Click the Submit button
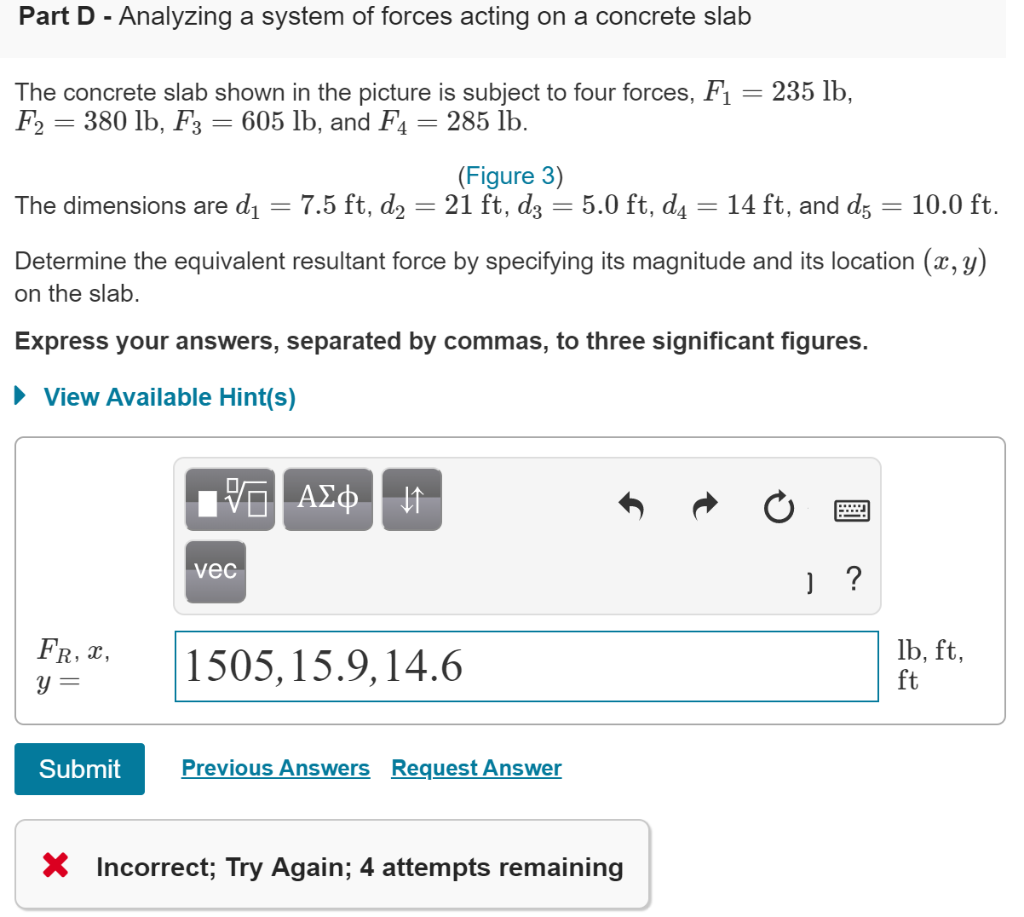 [x=79, y=769]
